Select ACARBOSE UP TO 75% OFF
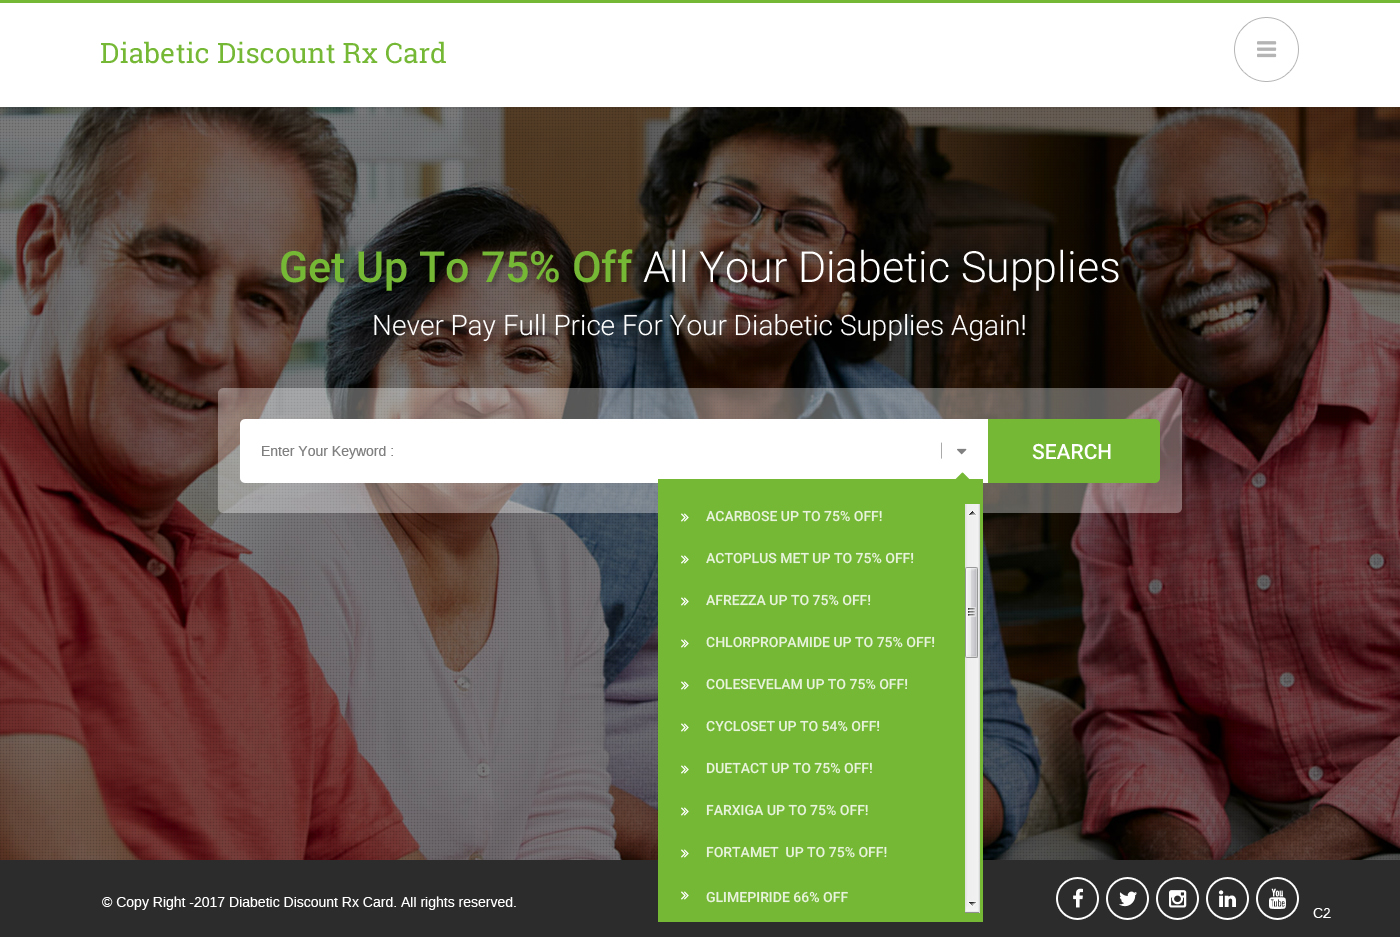1400x937 pixels. (x=794, y=516)
